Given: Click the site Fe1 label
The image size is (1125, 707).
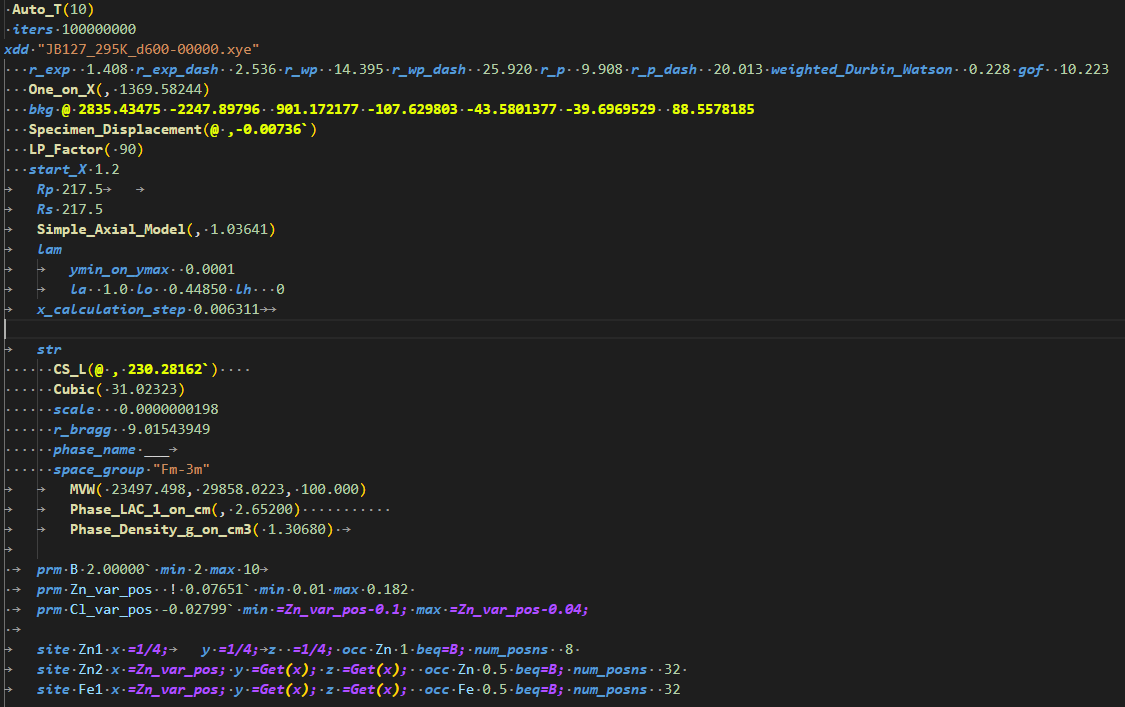Looking at the screenshot, I should click(x=90, y=690).
